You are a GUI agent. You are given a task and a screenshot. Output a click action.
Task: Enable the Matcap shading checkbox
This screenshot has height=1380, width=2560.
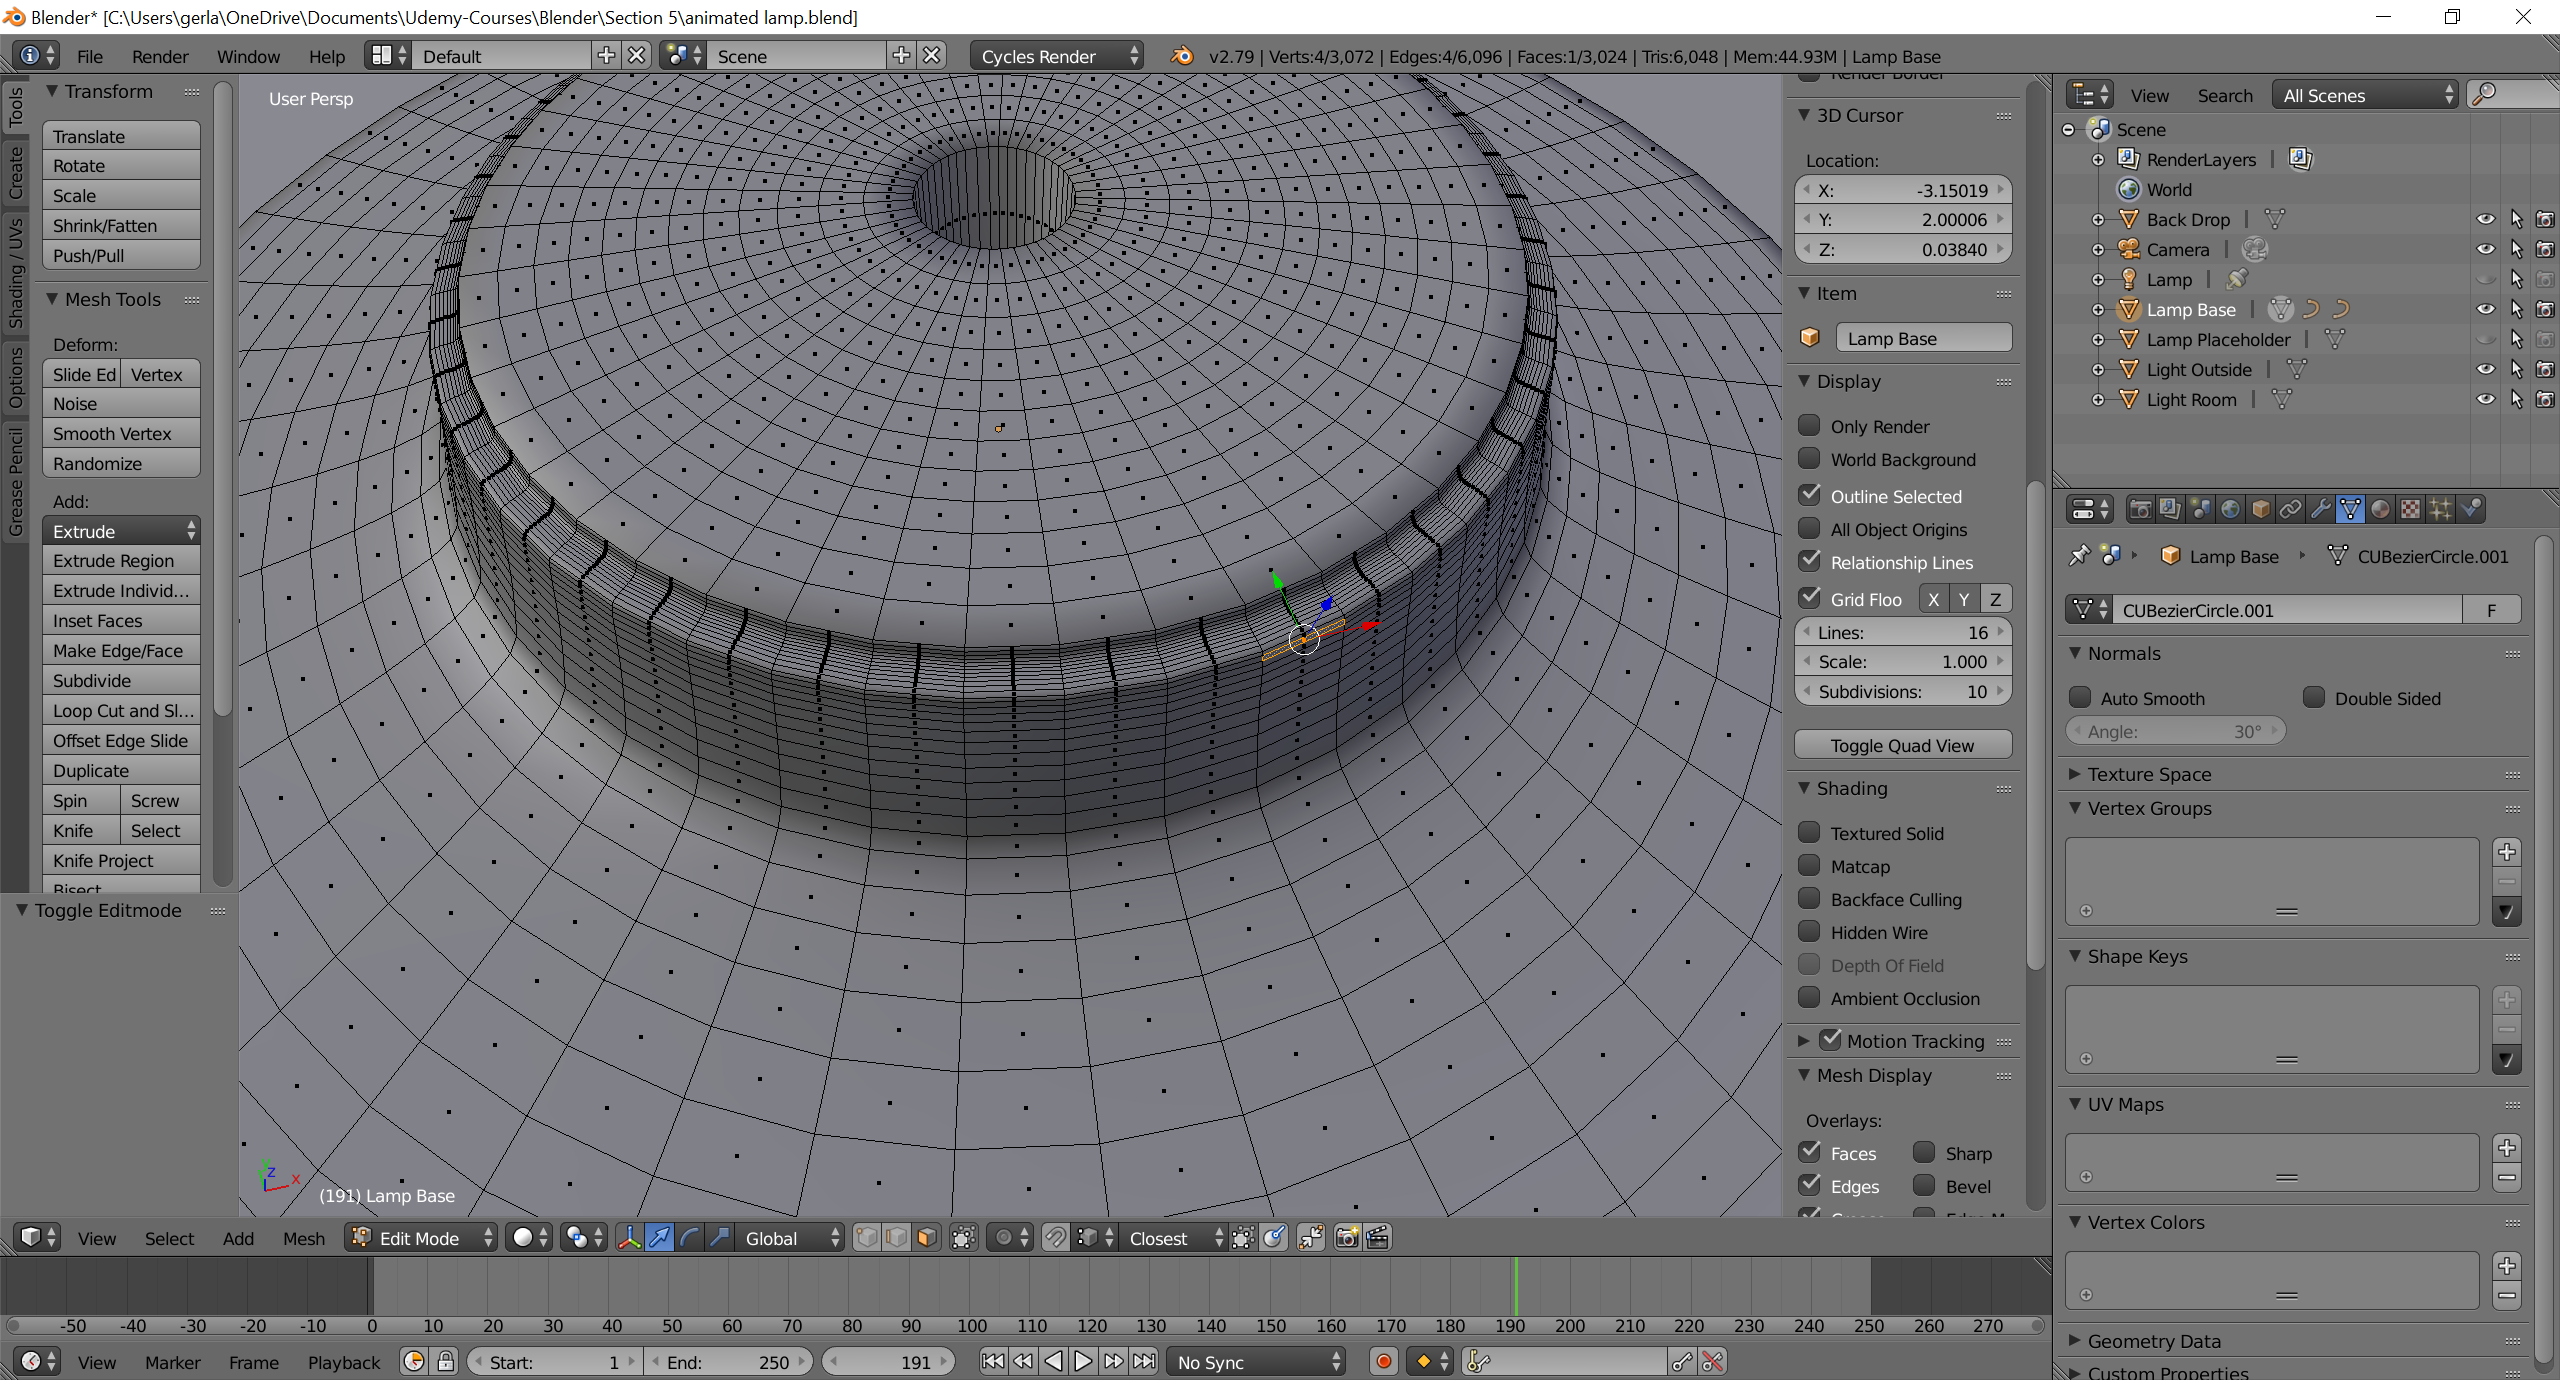click(1809, 865)
